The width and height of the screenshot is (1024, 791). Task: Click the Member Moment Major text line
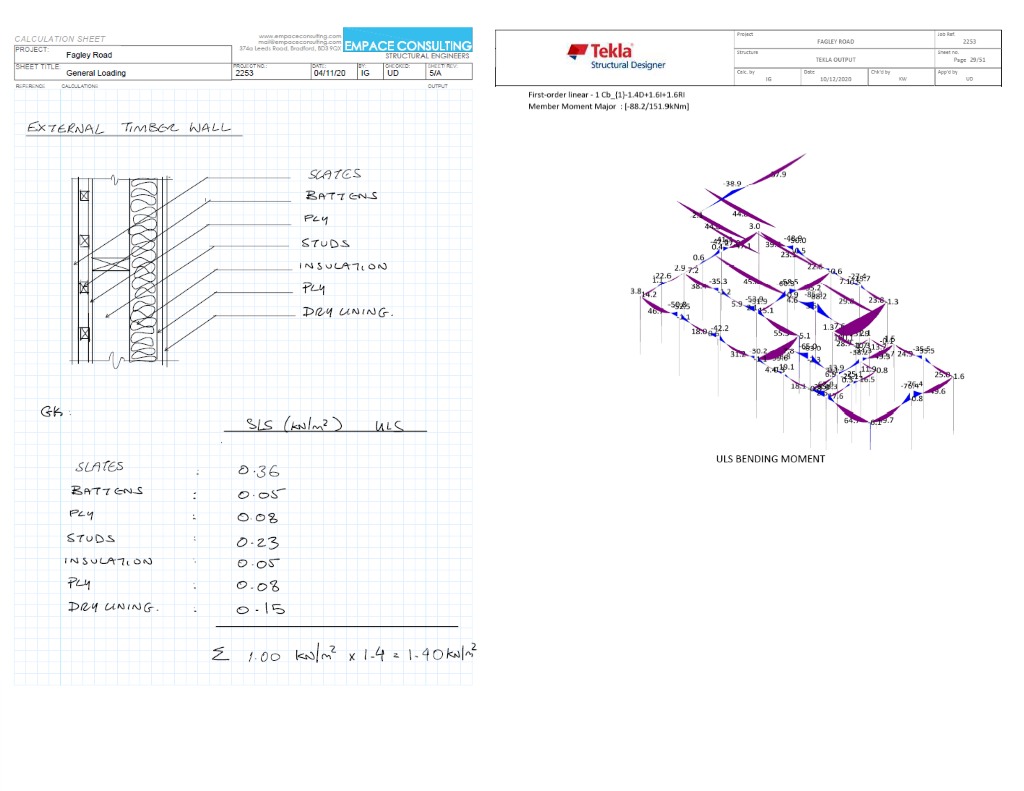609,106
